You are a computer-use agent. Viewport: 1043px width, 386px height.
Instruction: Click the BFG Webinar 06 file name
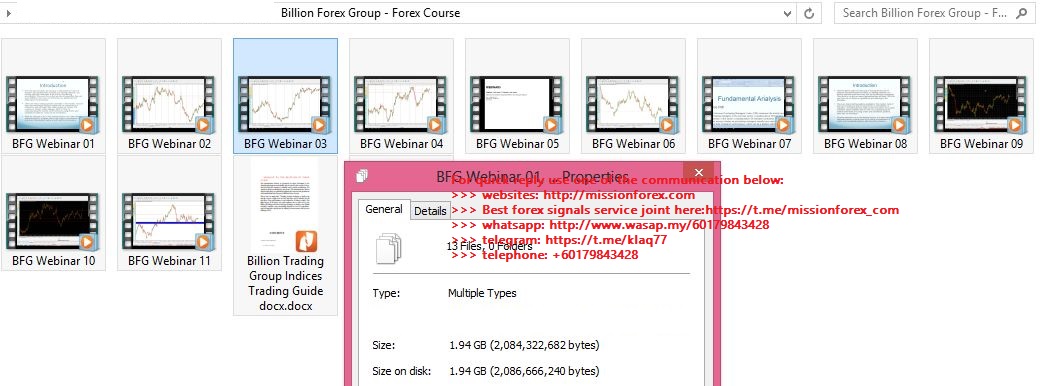point(633,144)
